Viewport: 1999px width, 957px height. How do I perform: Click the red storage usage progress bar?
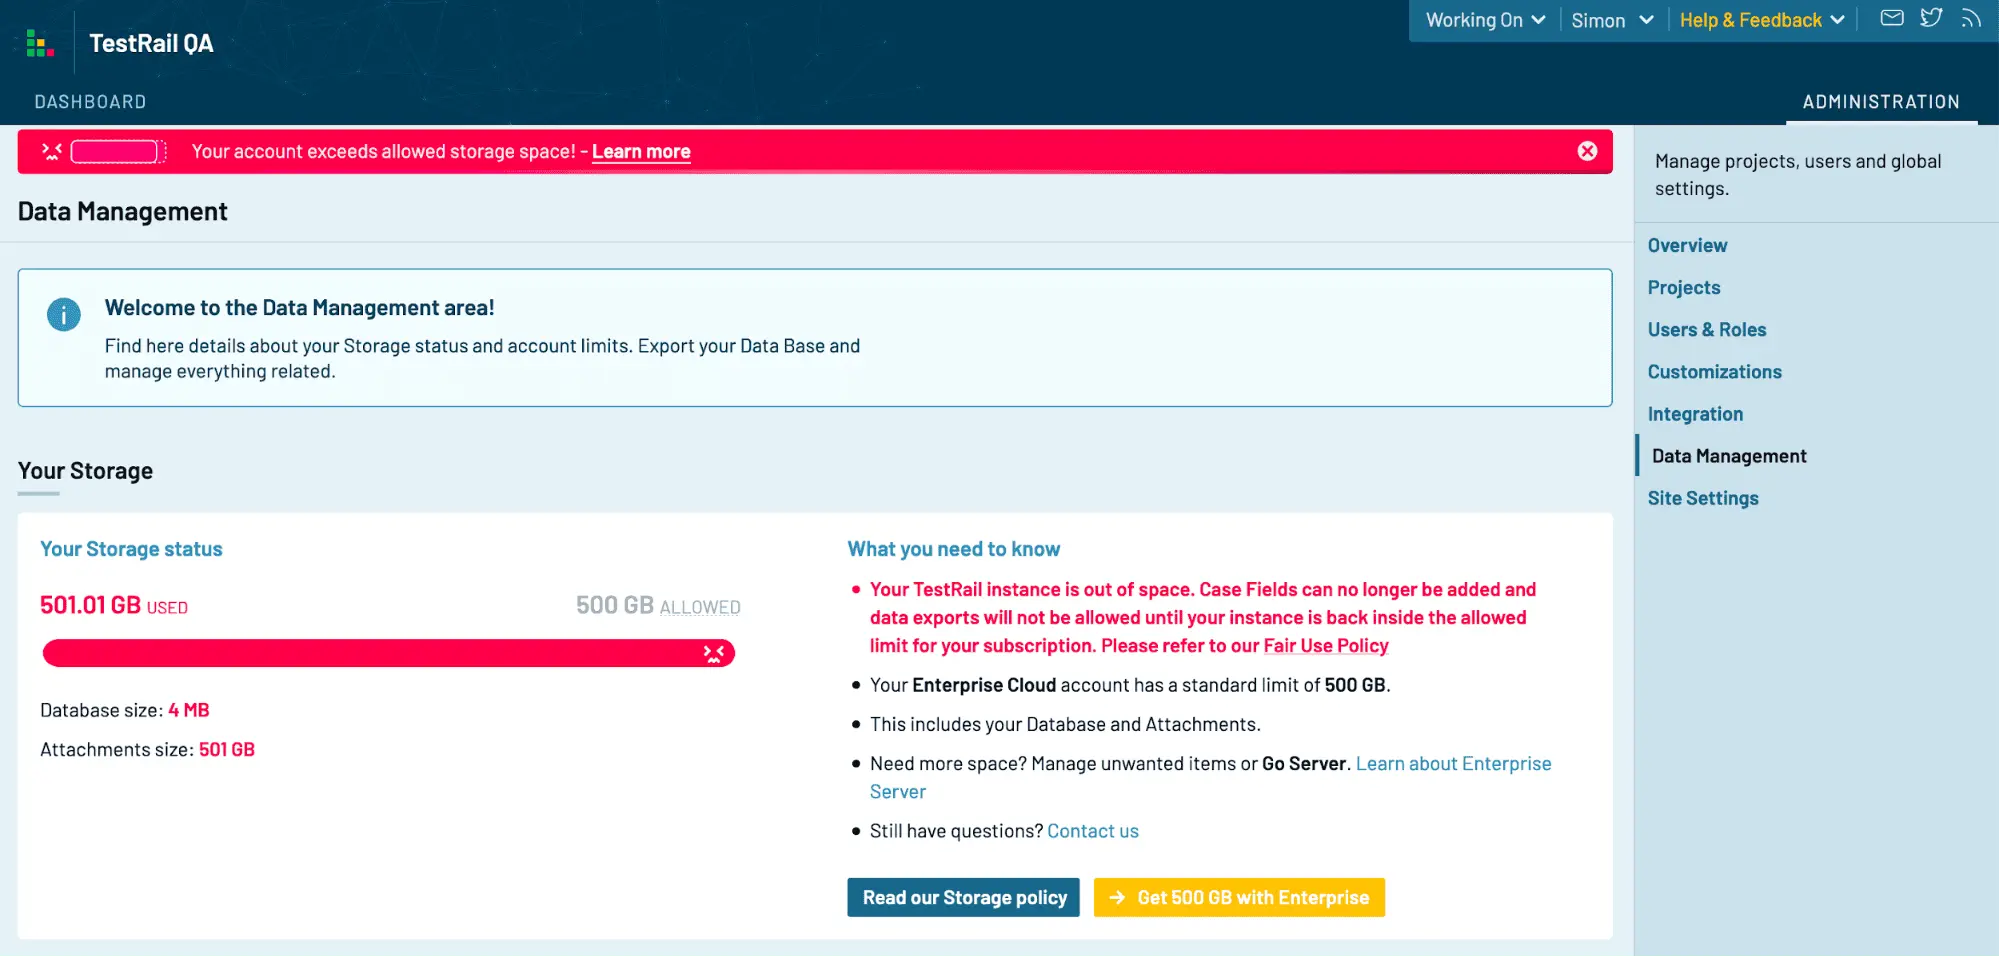click(x=388, y=654)
